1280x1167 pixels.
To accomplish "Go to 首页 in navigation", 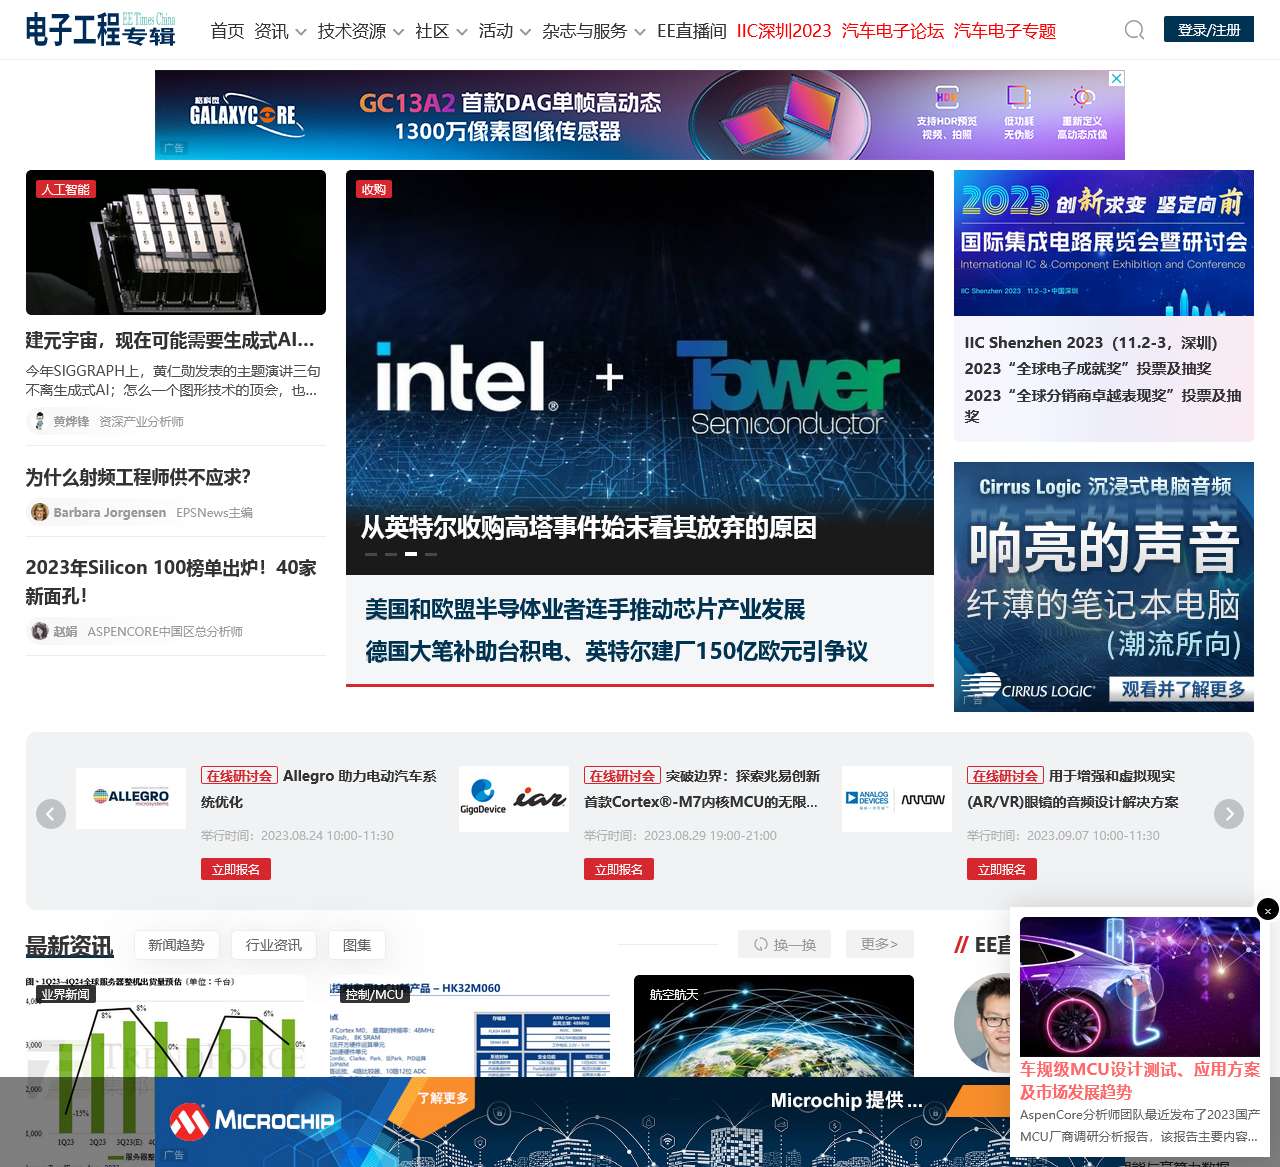I will pos(227,31).
